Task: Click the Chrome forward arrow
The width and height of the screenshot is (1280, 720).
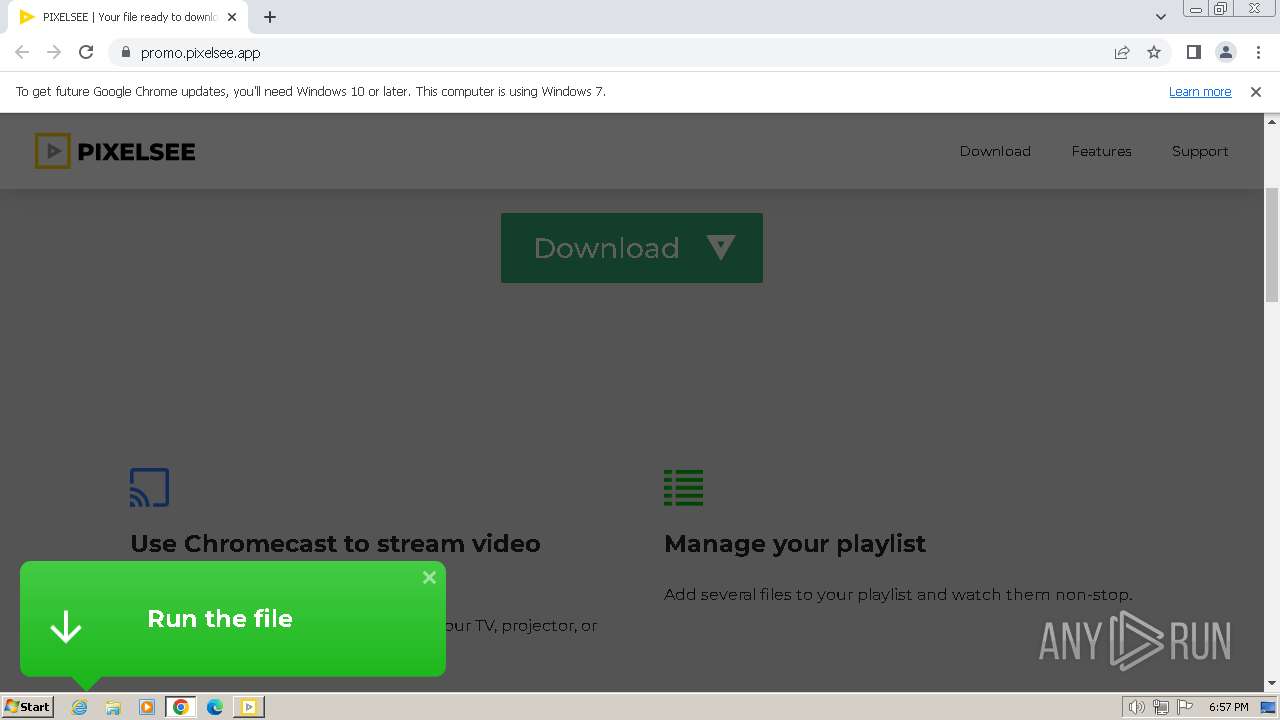Action: (54, 52)
